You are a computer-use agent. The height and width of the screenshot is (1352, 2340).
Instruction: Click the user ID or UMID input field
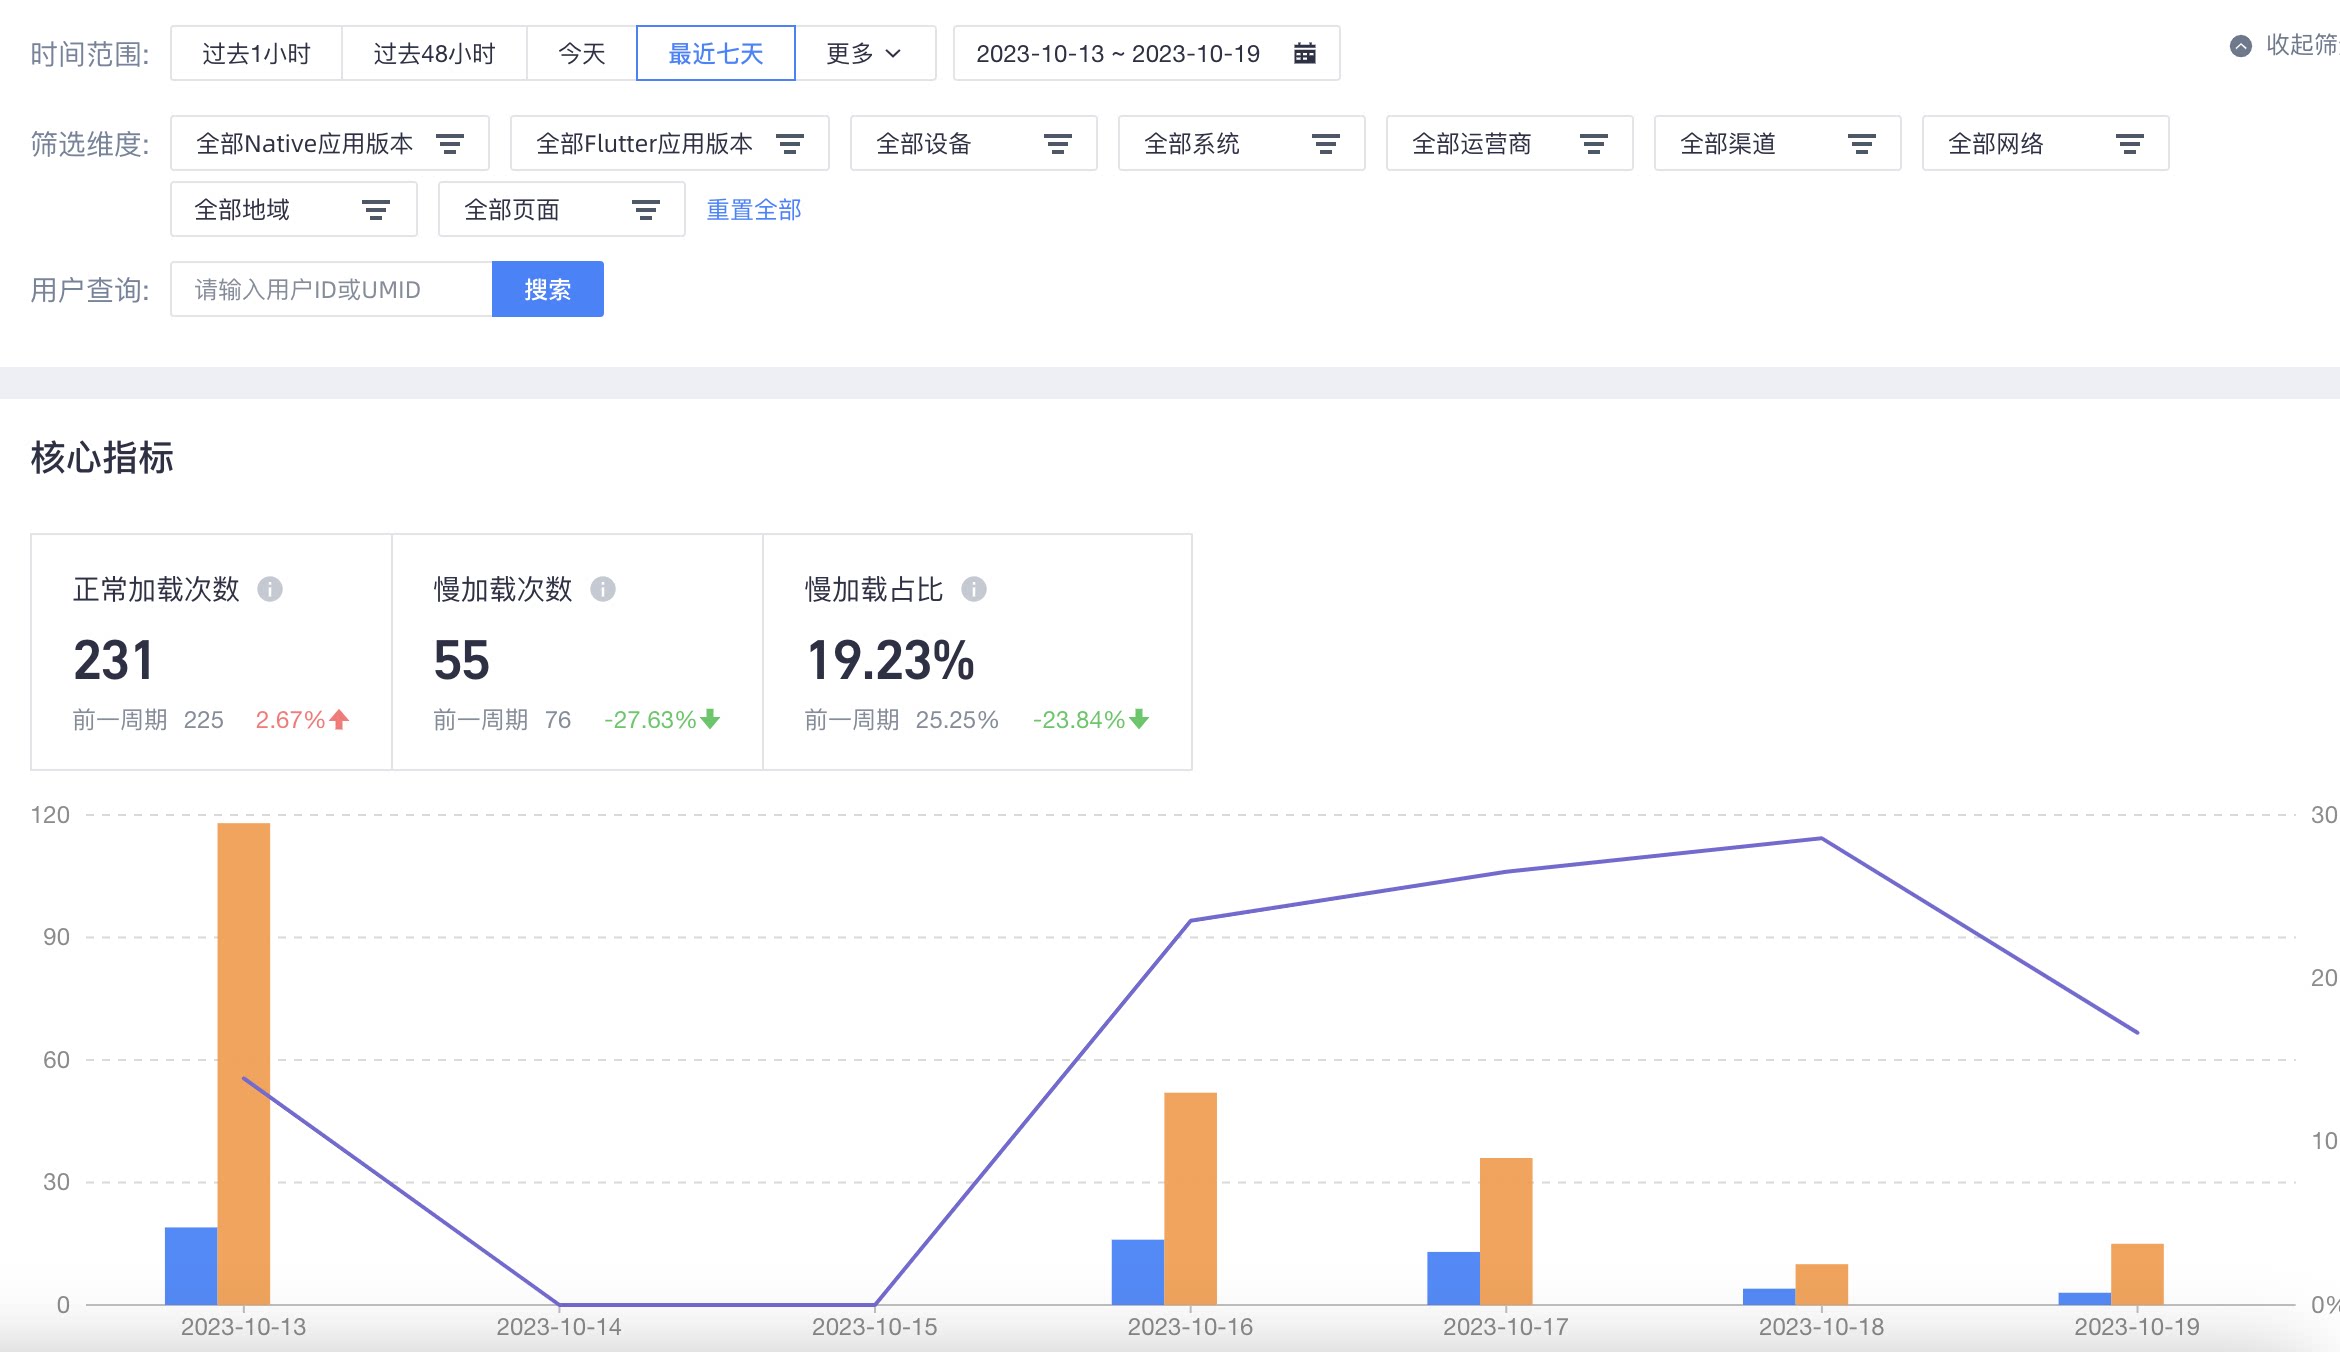tap(331, 289)
